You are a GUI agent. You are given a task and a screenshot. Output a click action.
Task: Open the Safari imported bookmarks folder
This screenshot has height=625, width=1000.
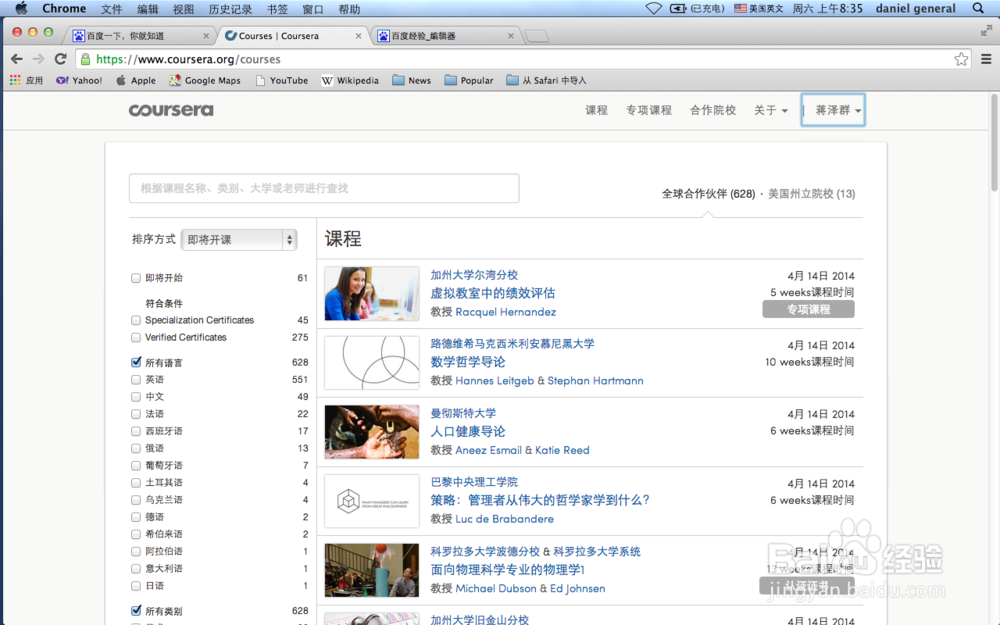pos(546,80)
